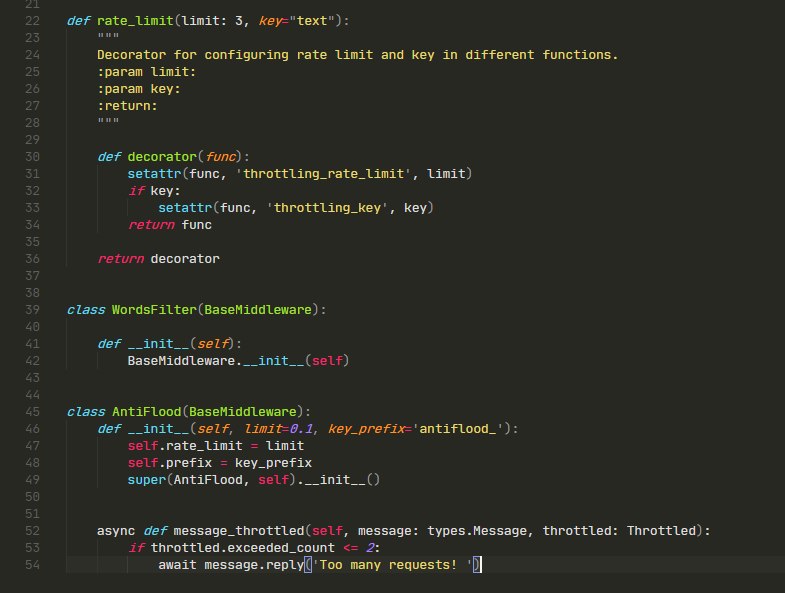The image size is (785, 593).
Task: Click line number 45 in the gutter
Action: point(33,412)
